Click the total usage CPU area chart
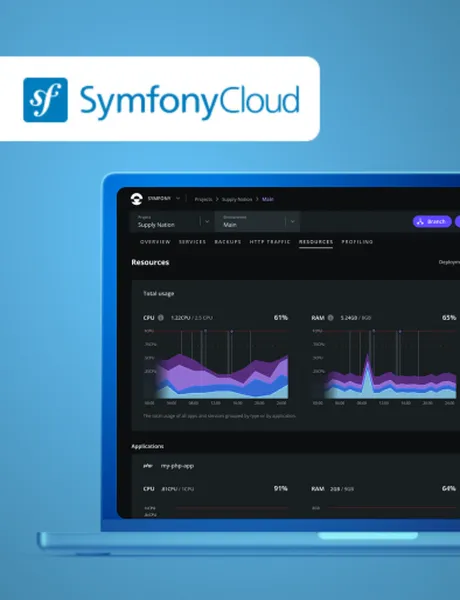The image size is (460, 600). point(216,365)
